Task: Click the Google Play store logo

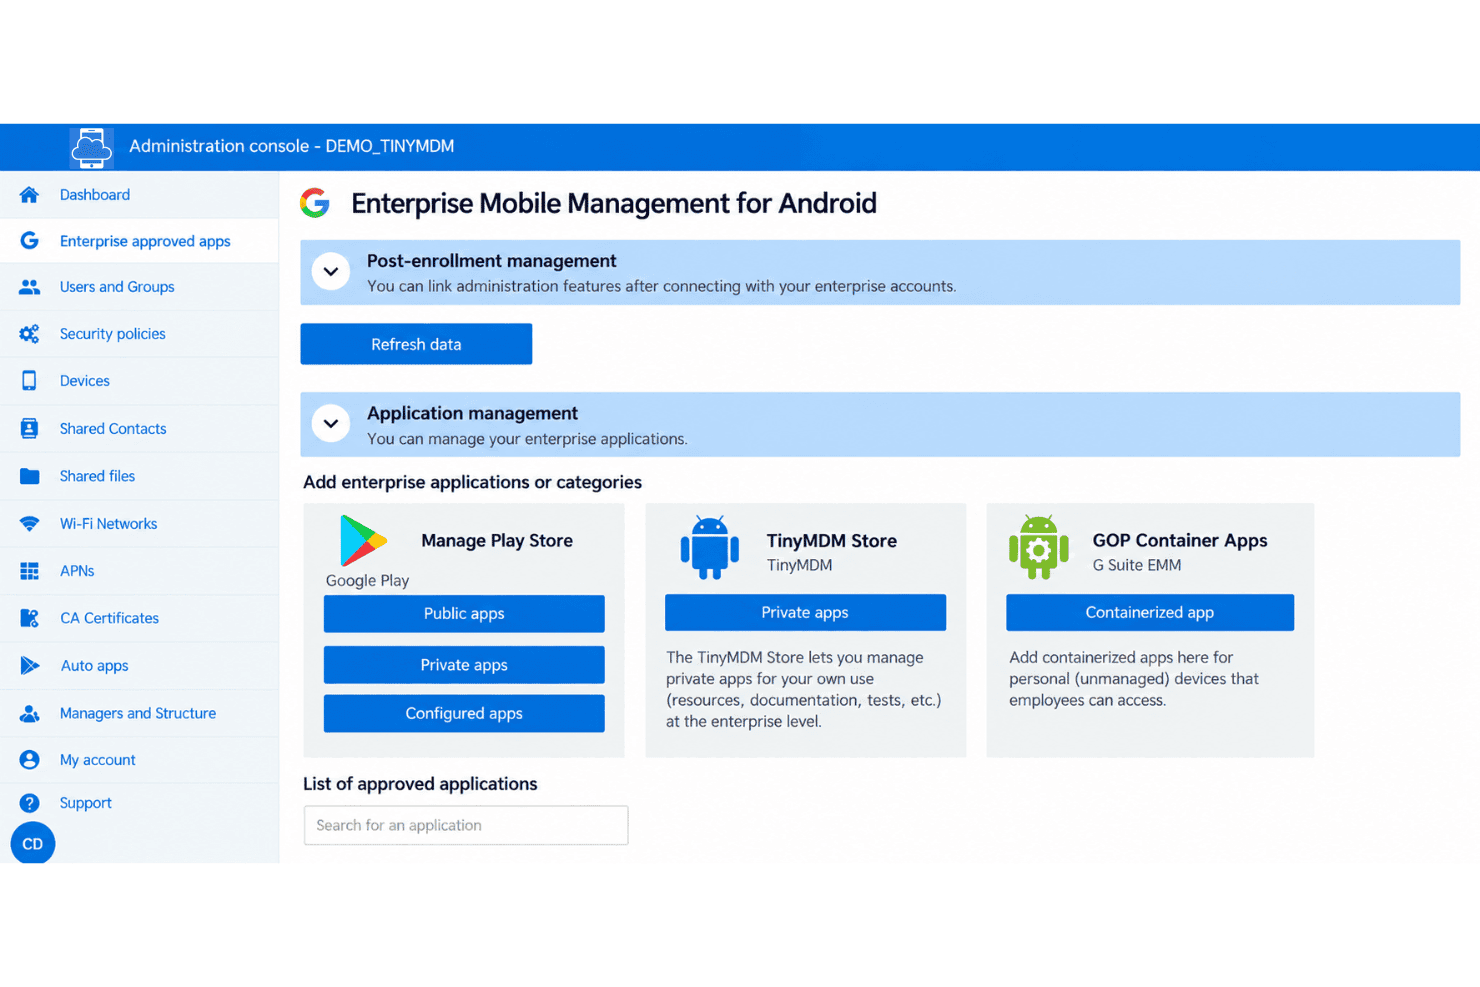Action: click(x=363, y=541)
